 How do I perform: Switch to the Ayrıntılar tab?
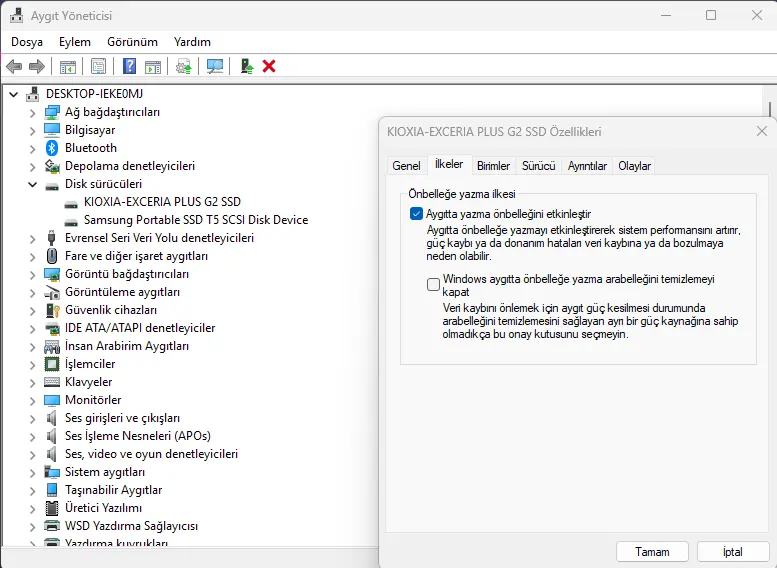click(x=587, y=166)
